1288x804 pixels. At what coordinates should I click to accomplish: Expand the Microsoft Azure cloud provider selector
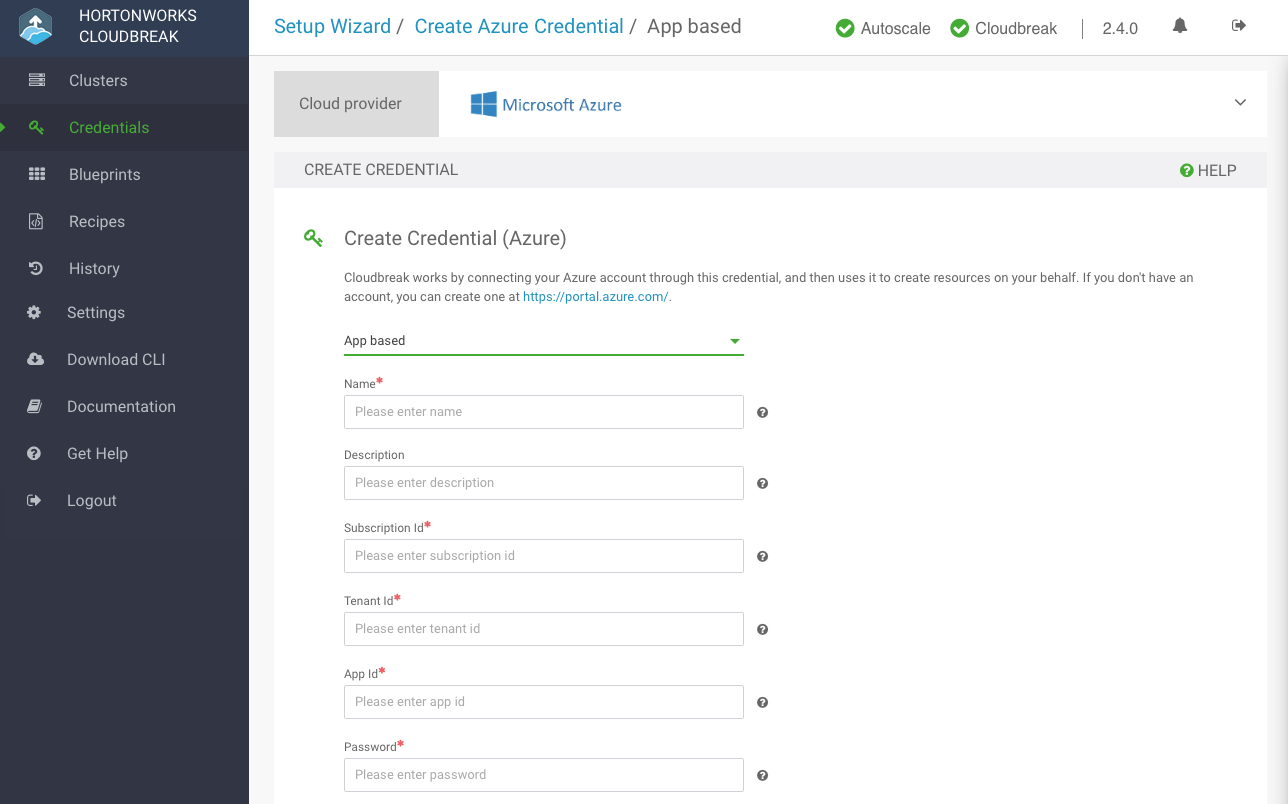[x=1240, y=103]
